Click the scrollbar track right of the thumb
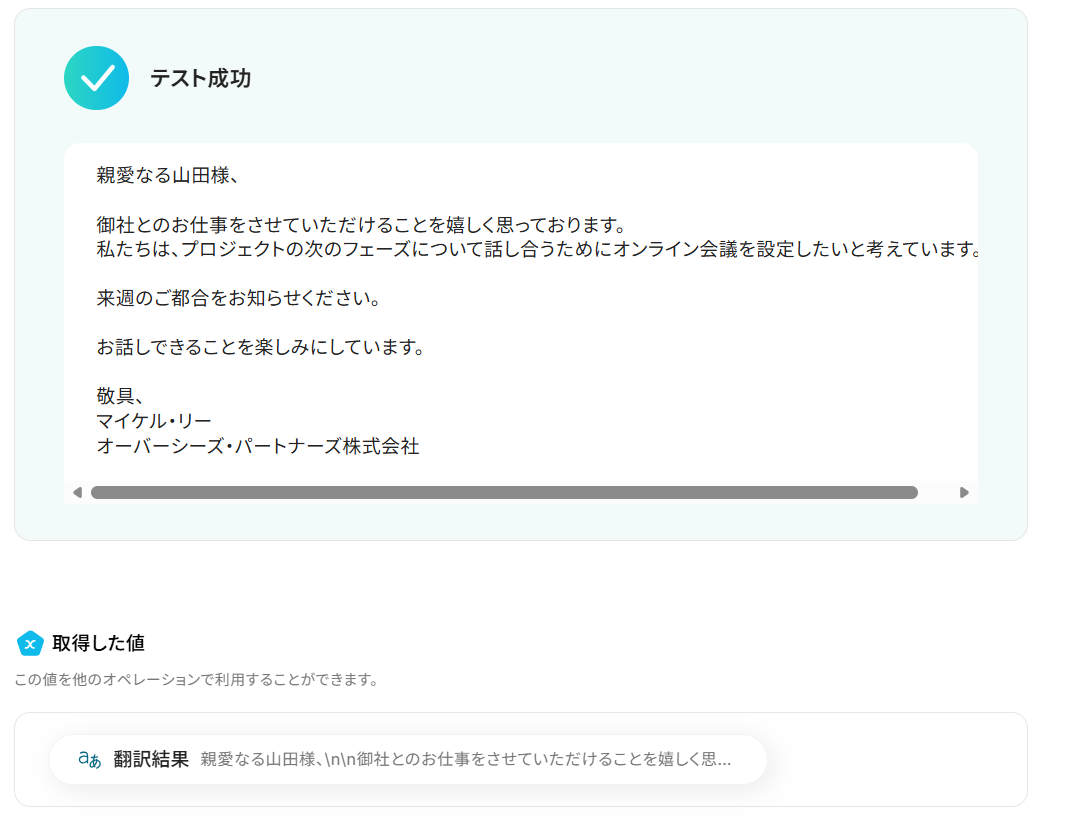 click(937, 493)
